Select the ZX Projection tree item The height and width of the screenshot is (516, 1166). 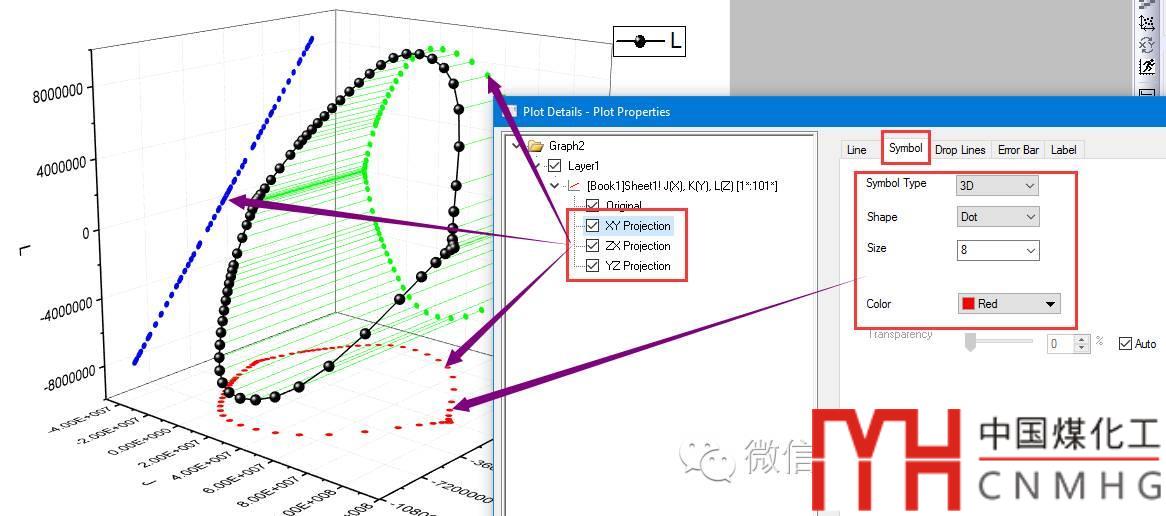coord(638,245)
